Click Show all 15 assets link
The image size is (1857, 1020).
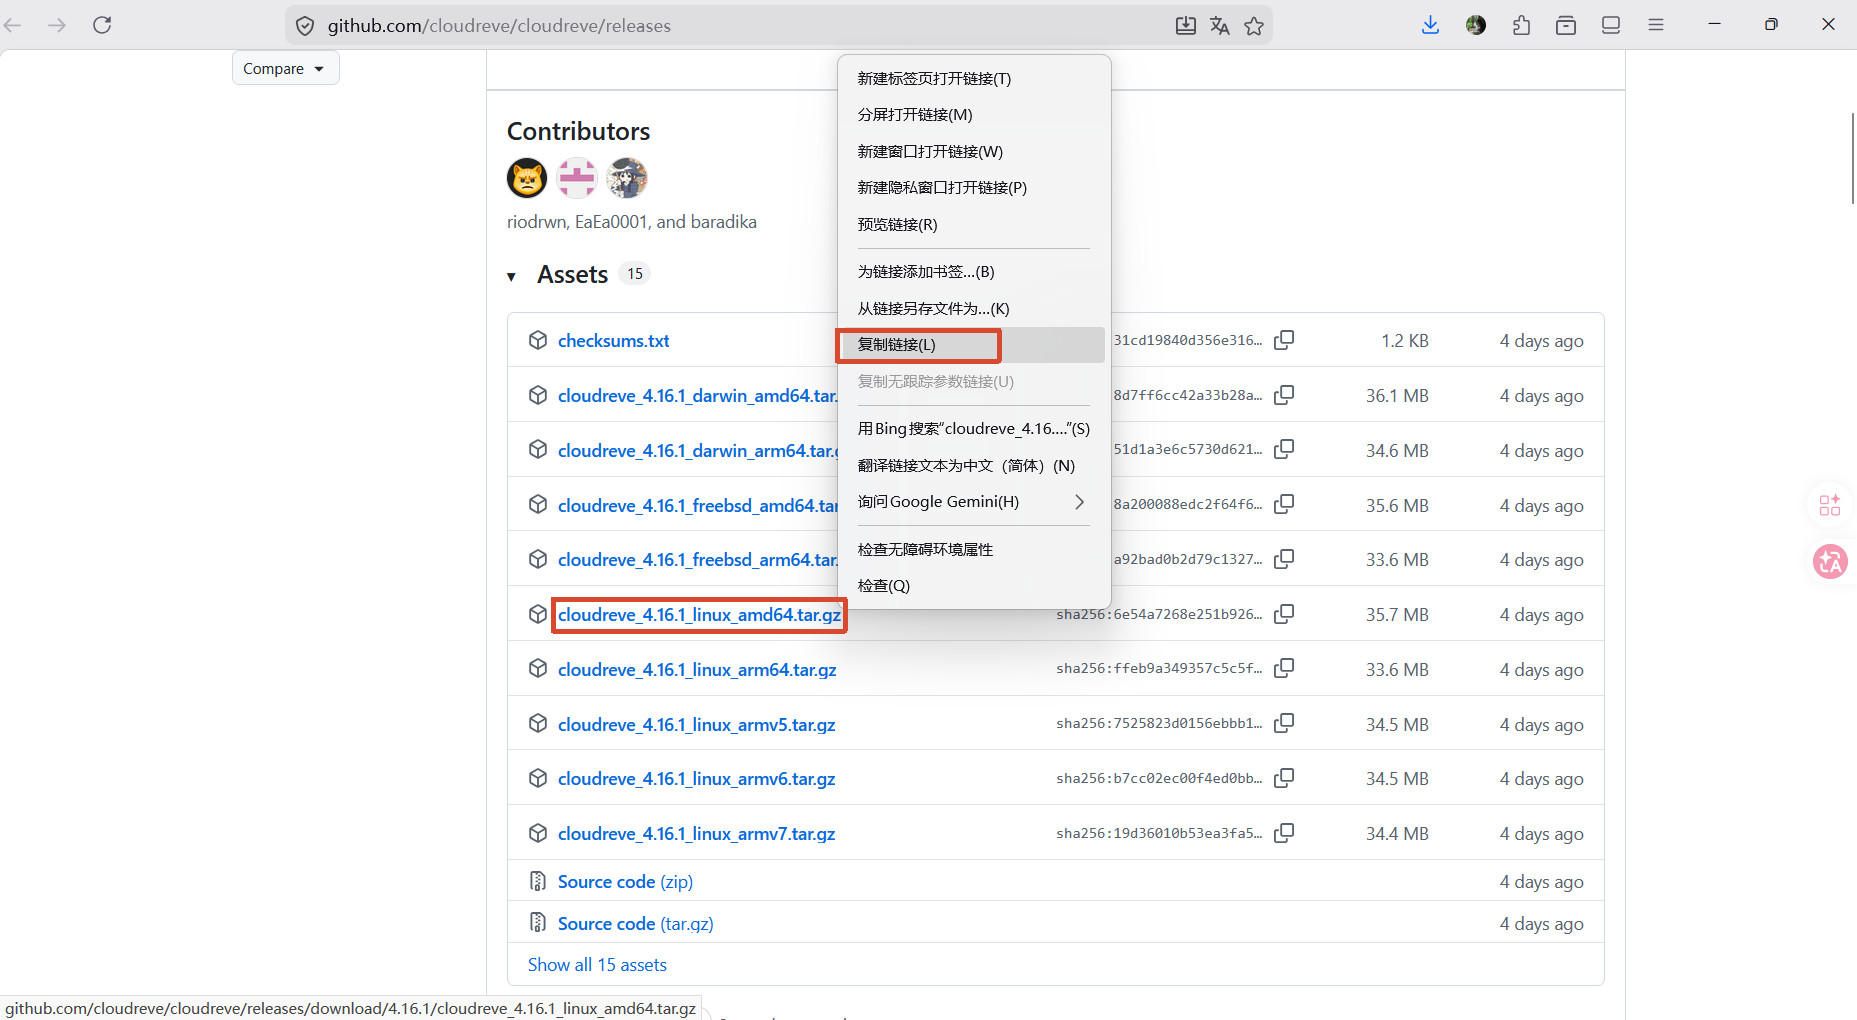pyautogui.click(x=597, y=965)
